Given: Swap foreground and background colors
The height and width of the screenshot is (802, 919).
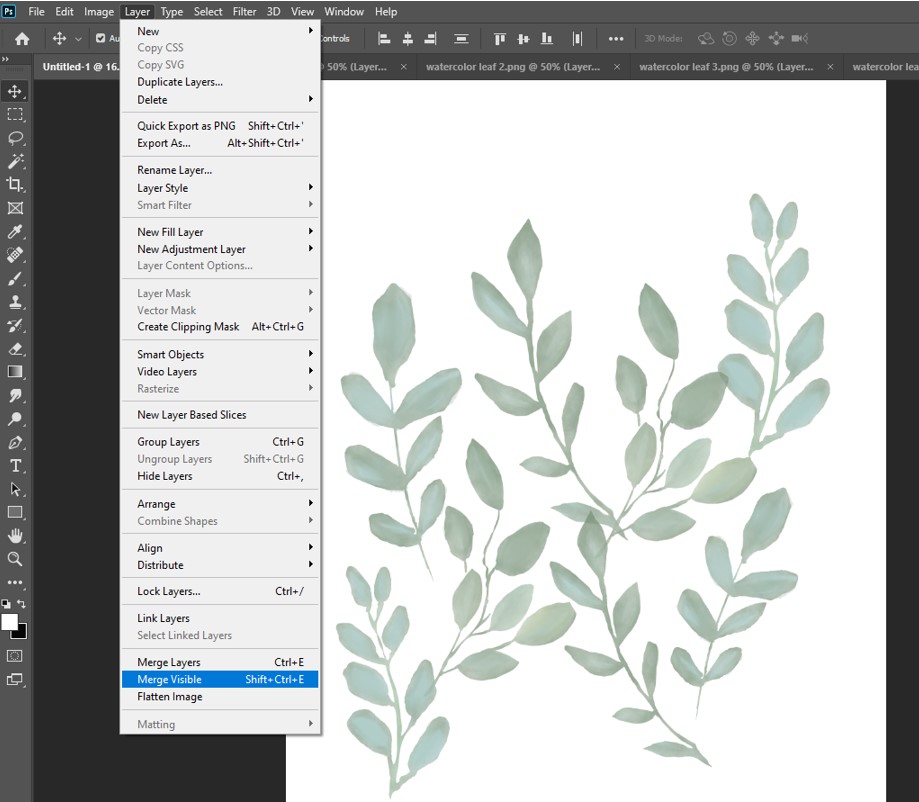Looking at the screenshot, I should click(x=22, y=604).
